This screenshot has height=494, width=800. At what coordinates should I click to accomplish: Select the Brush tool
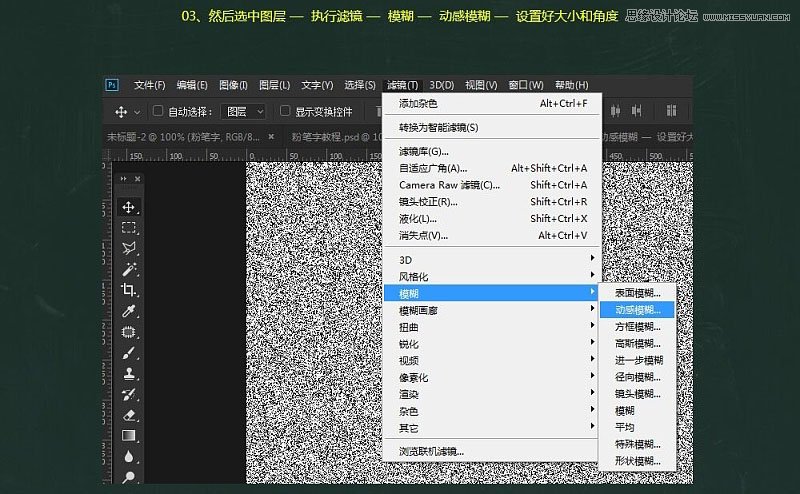click(129, 353)
